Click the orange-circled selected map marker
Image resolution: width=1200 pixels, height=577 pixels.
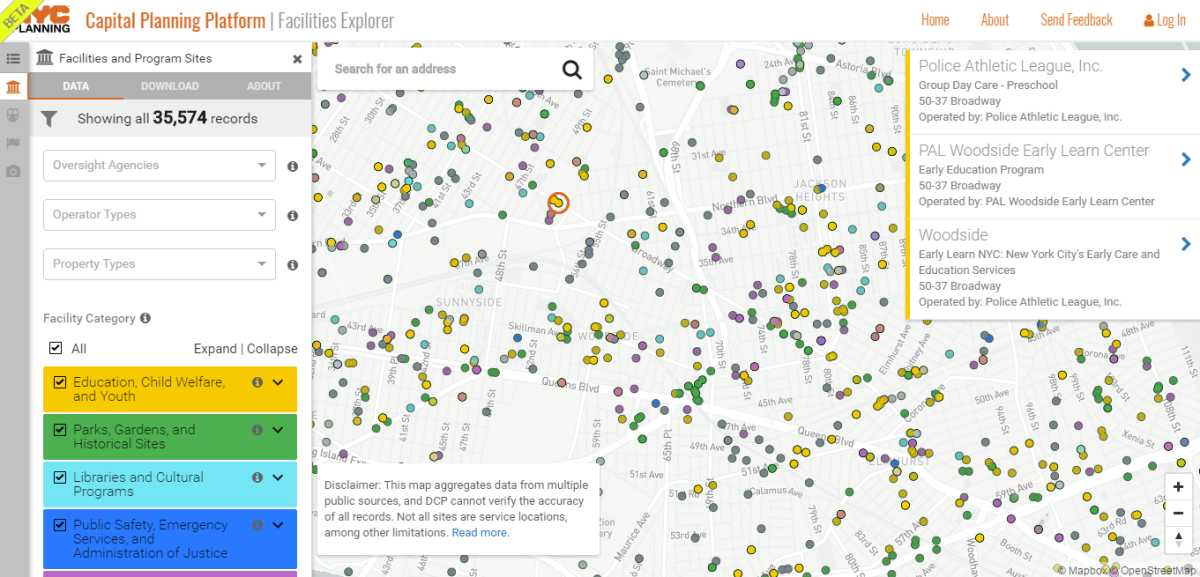click(x=558, y=203)
